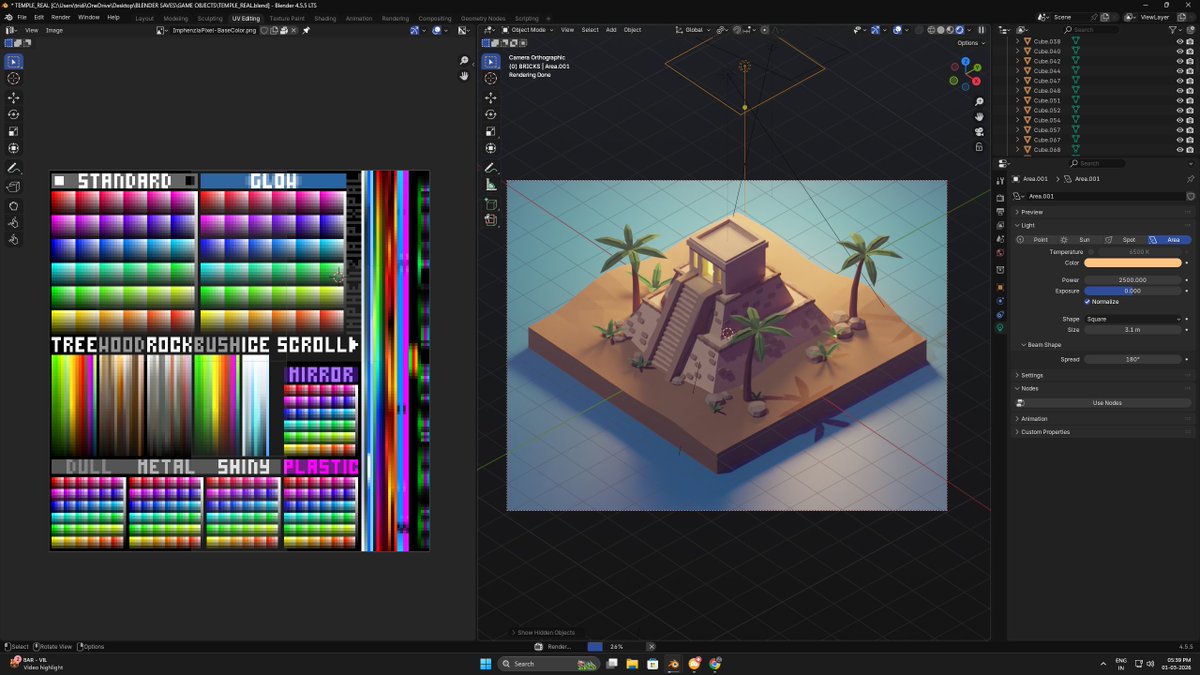
Task: Pick the Rip Region tool in UV editor
Action: (x=14, y=187)
